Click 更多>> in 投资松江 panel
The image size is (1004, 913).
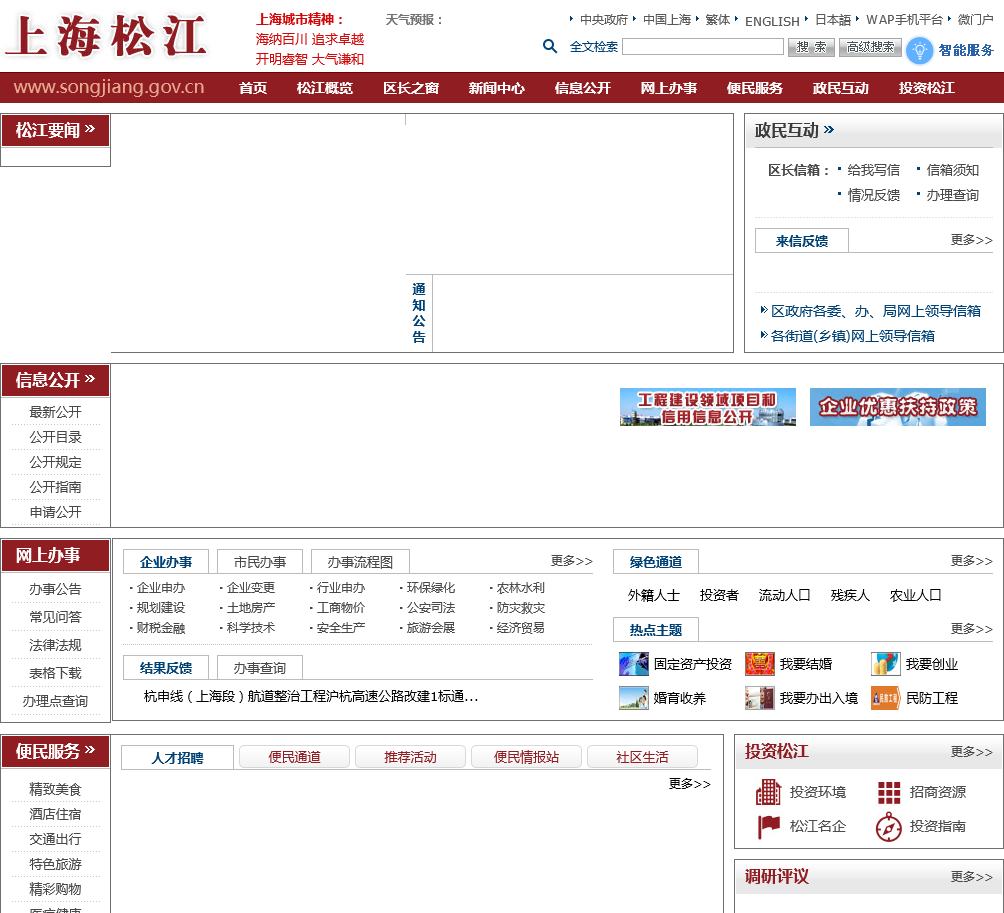(971, 752)
